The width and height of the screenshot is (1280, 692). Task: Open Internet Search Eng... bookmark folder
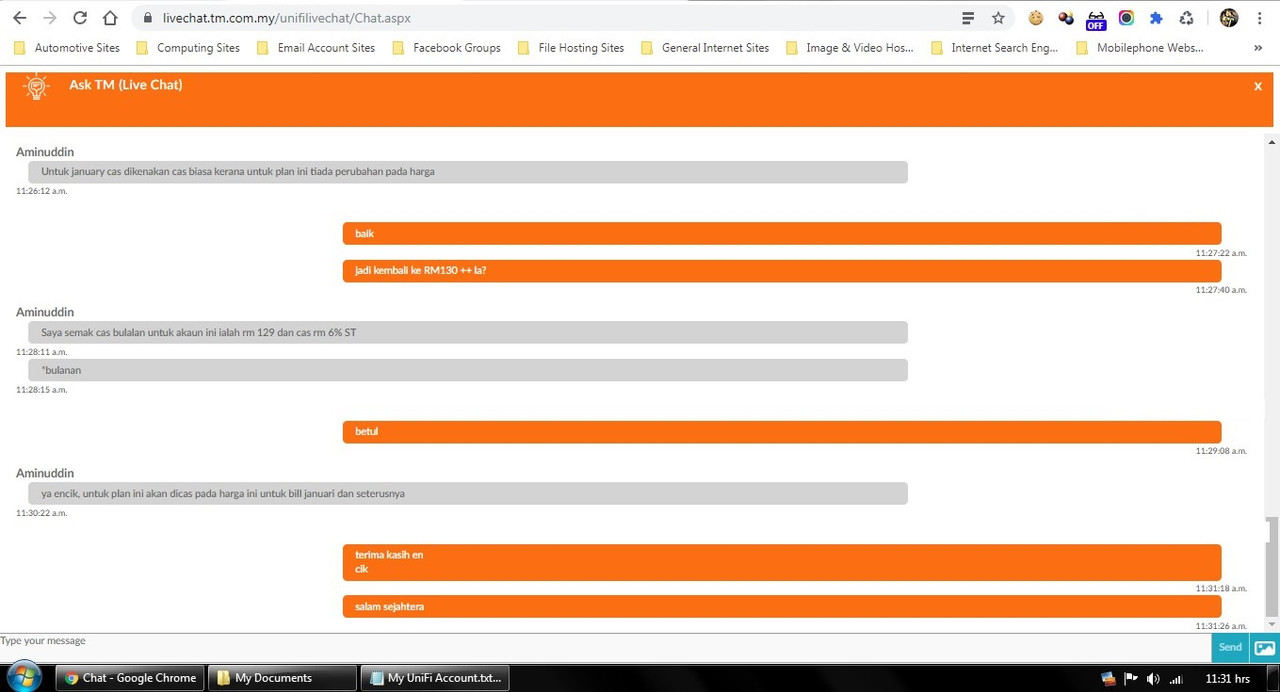(994, 47)
